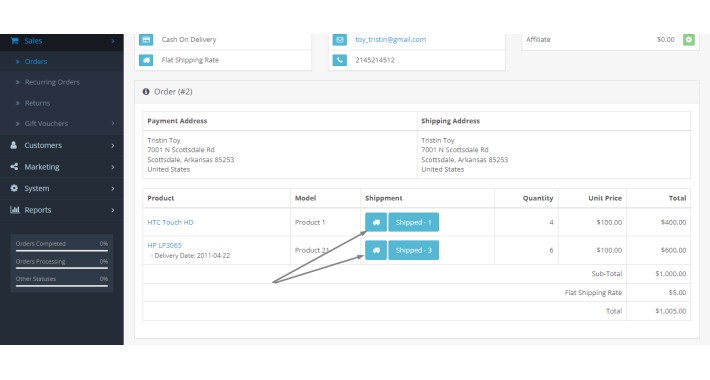Expand the System menu chevron
Image resolution: width=710 pixels, height=380 pixels.
pyautogui.click(x=113, y=188)
